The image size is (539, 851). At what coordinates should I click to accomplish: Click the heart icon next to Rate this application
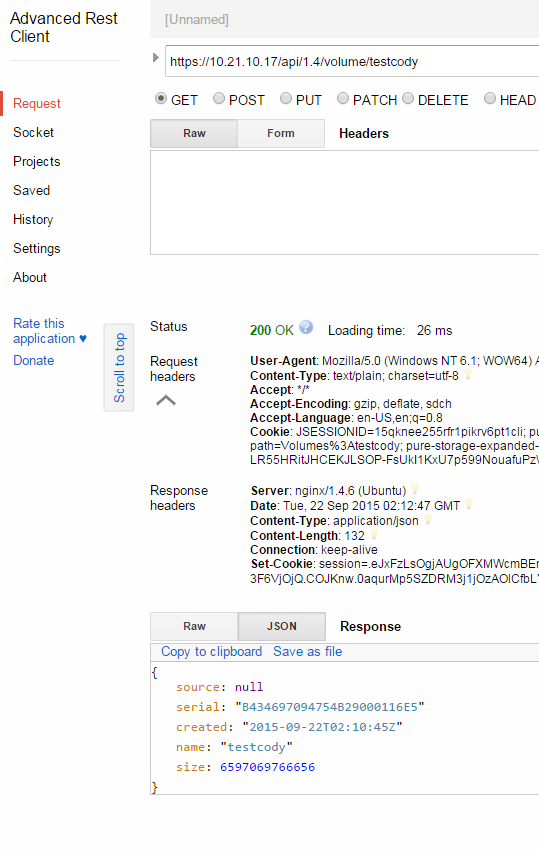[x=83, y=339]
